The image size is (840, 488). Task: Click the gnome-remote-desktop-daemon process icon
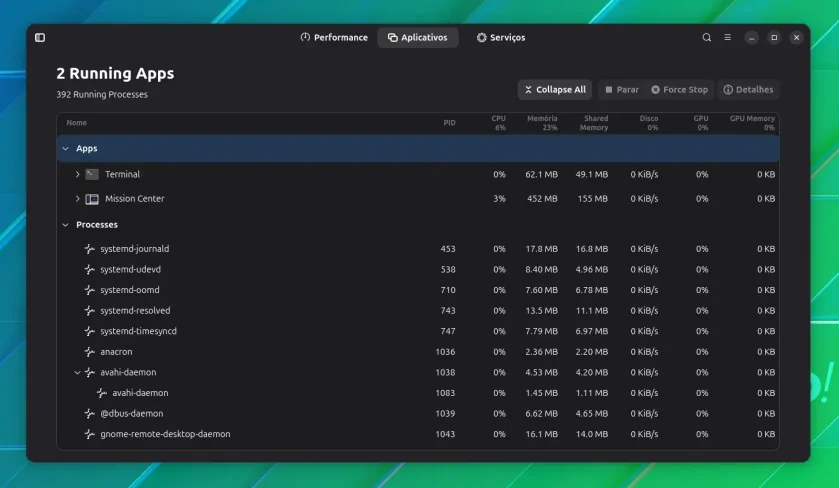tap(89, 434)
